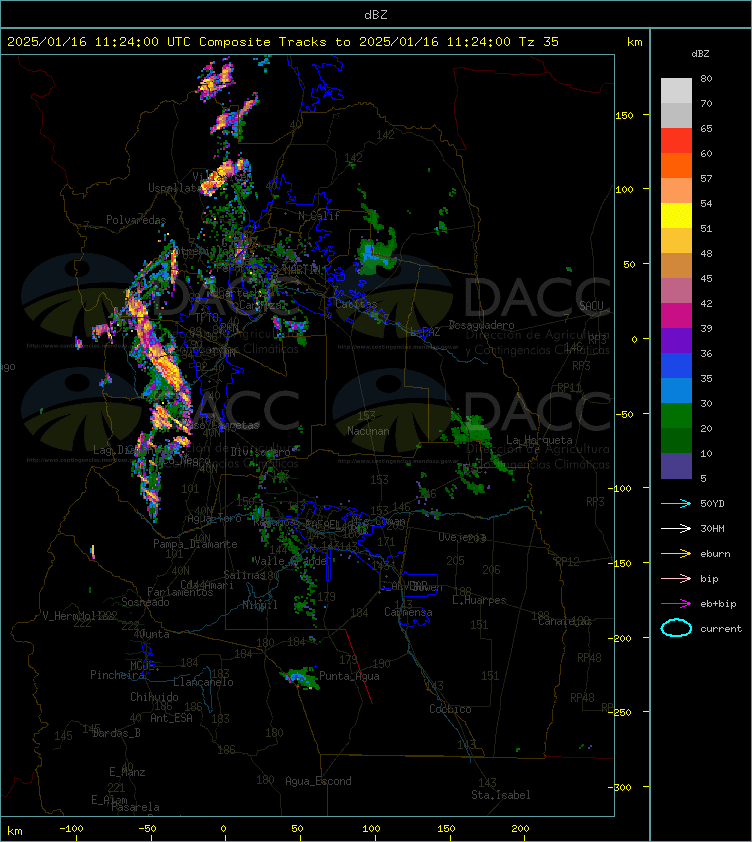The image size is (752, 842).
Task: Click the '-100' tick on the horizontal axis
Action: (x=71, y=829)
